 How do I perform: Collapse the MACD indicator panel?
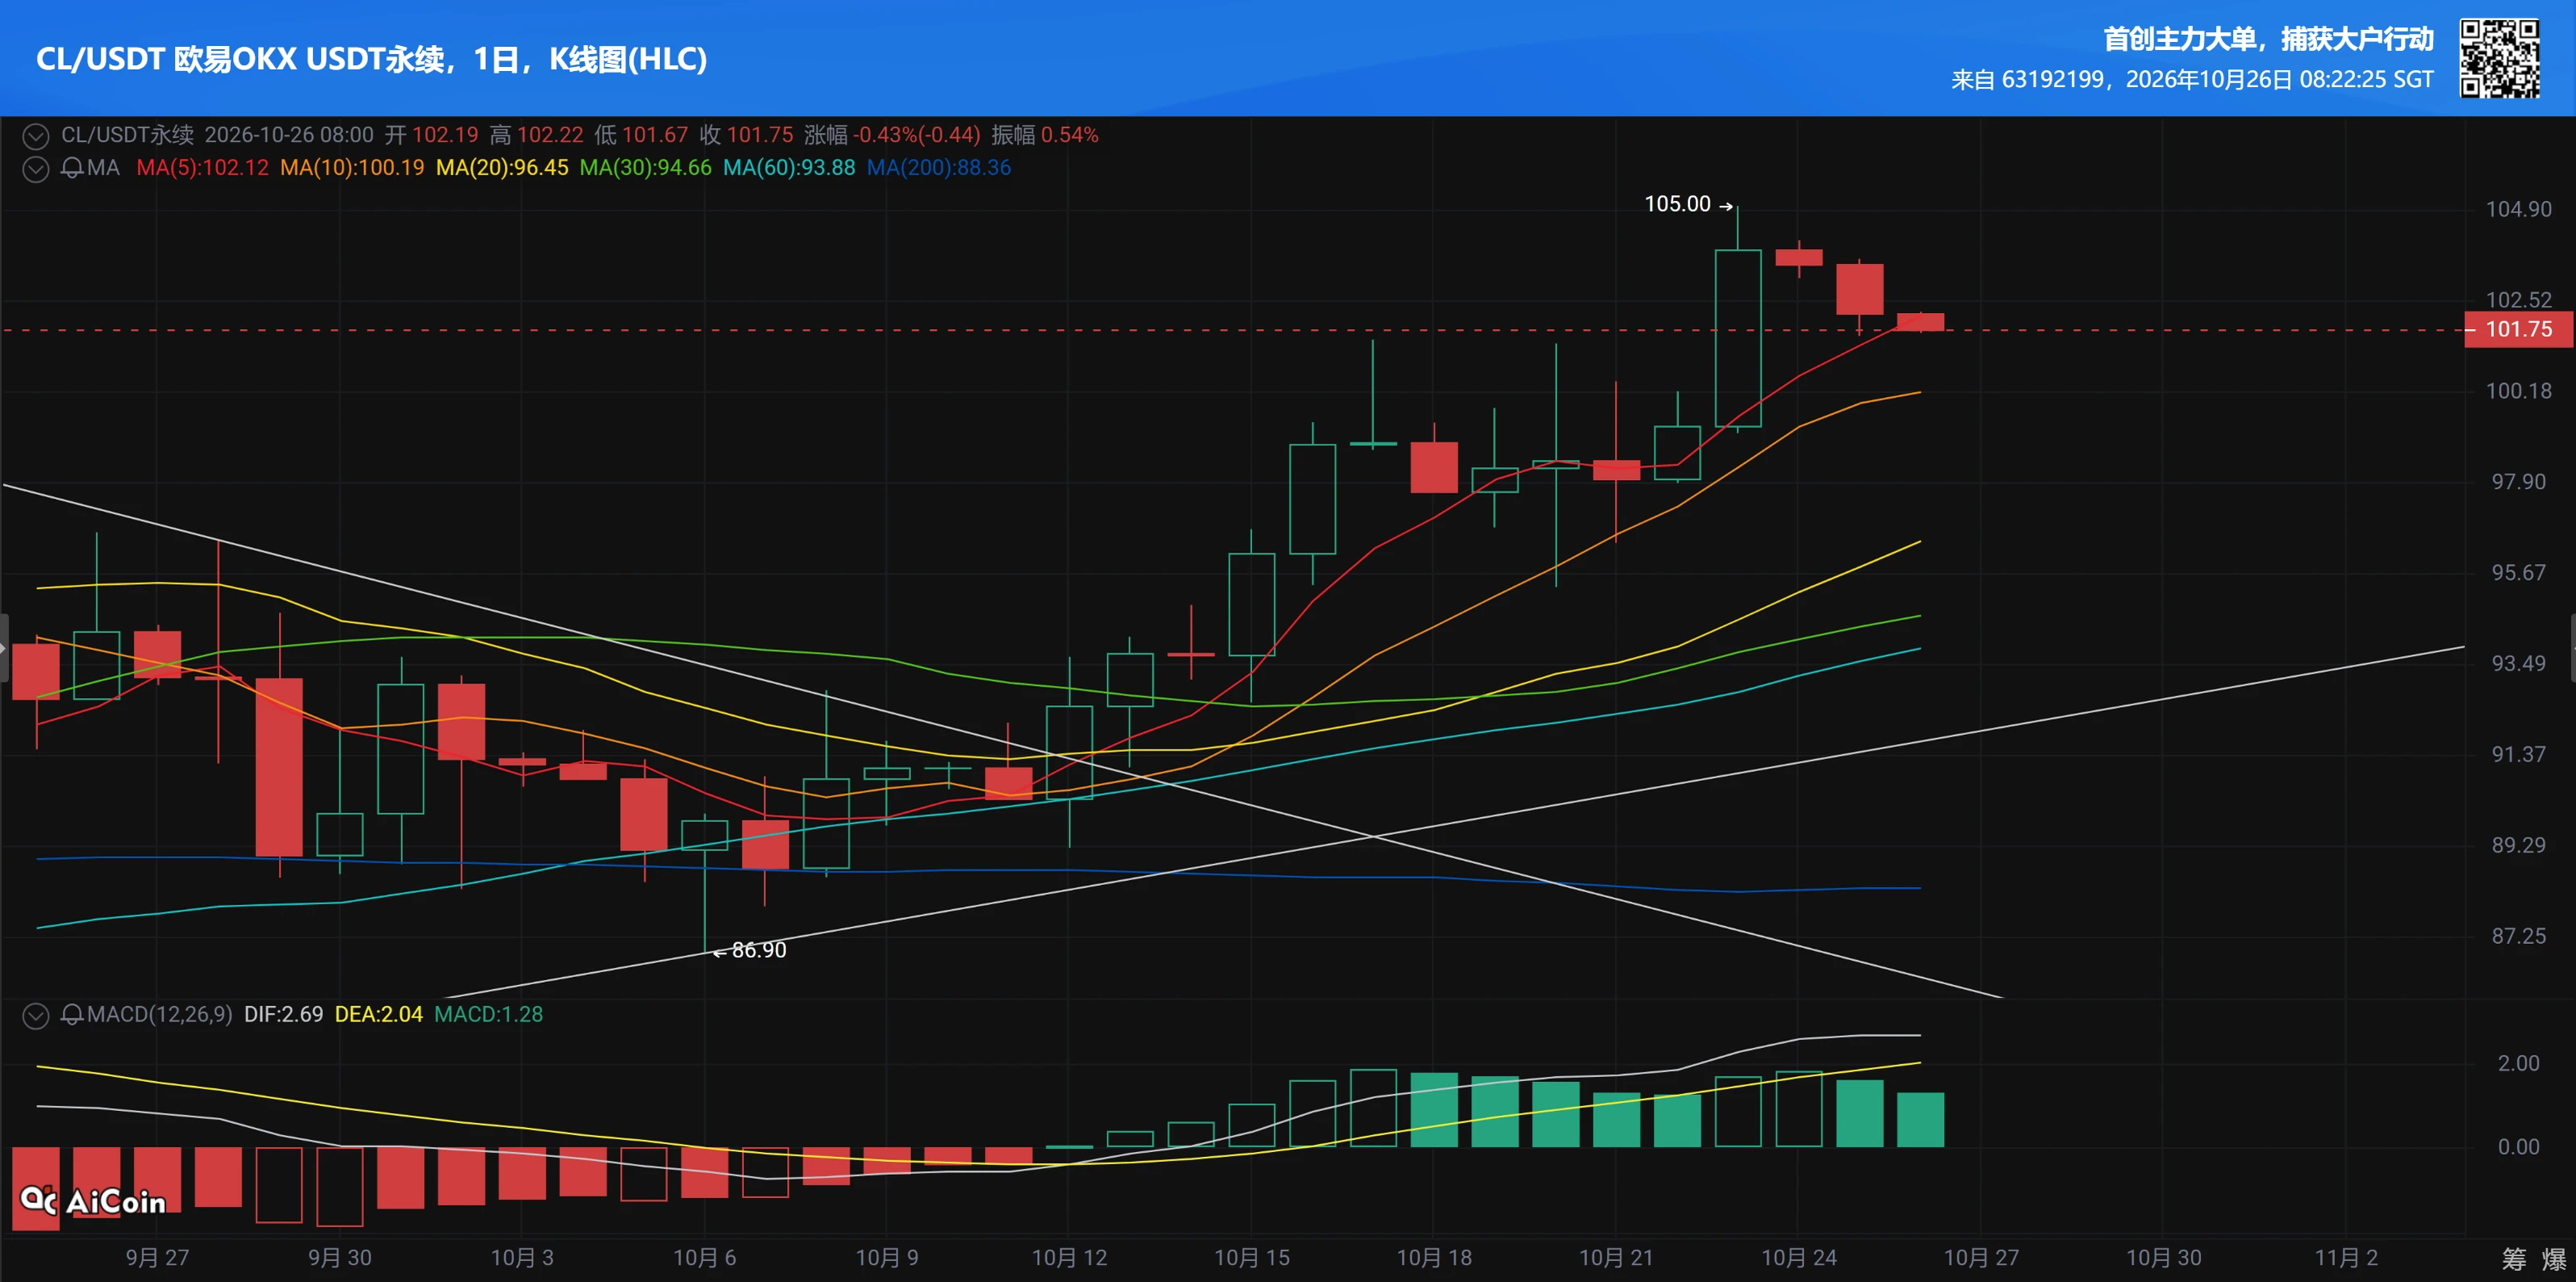tap(36, 1016)
